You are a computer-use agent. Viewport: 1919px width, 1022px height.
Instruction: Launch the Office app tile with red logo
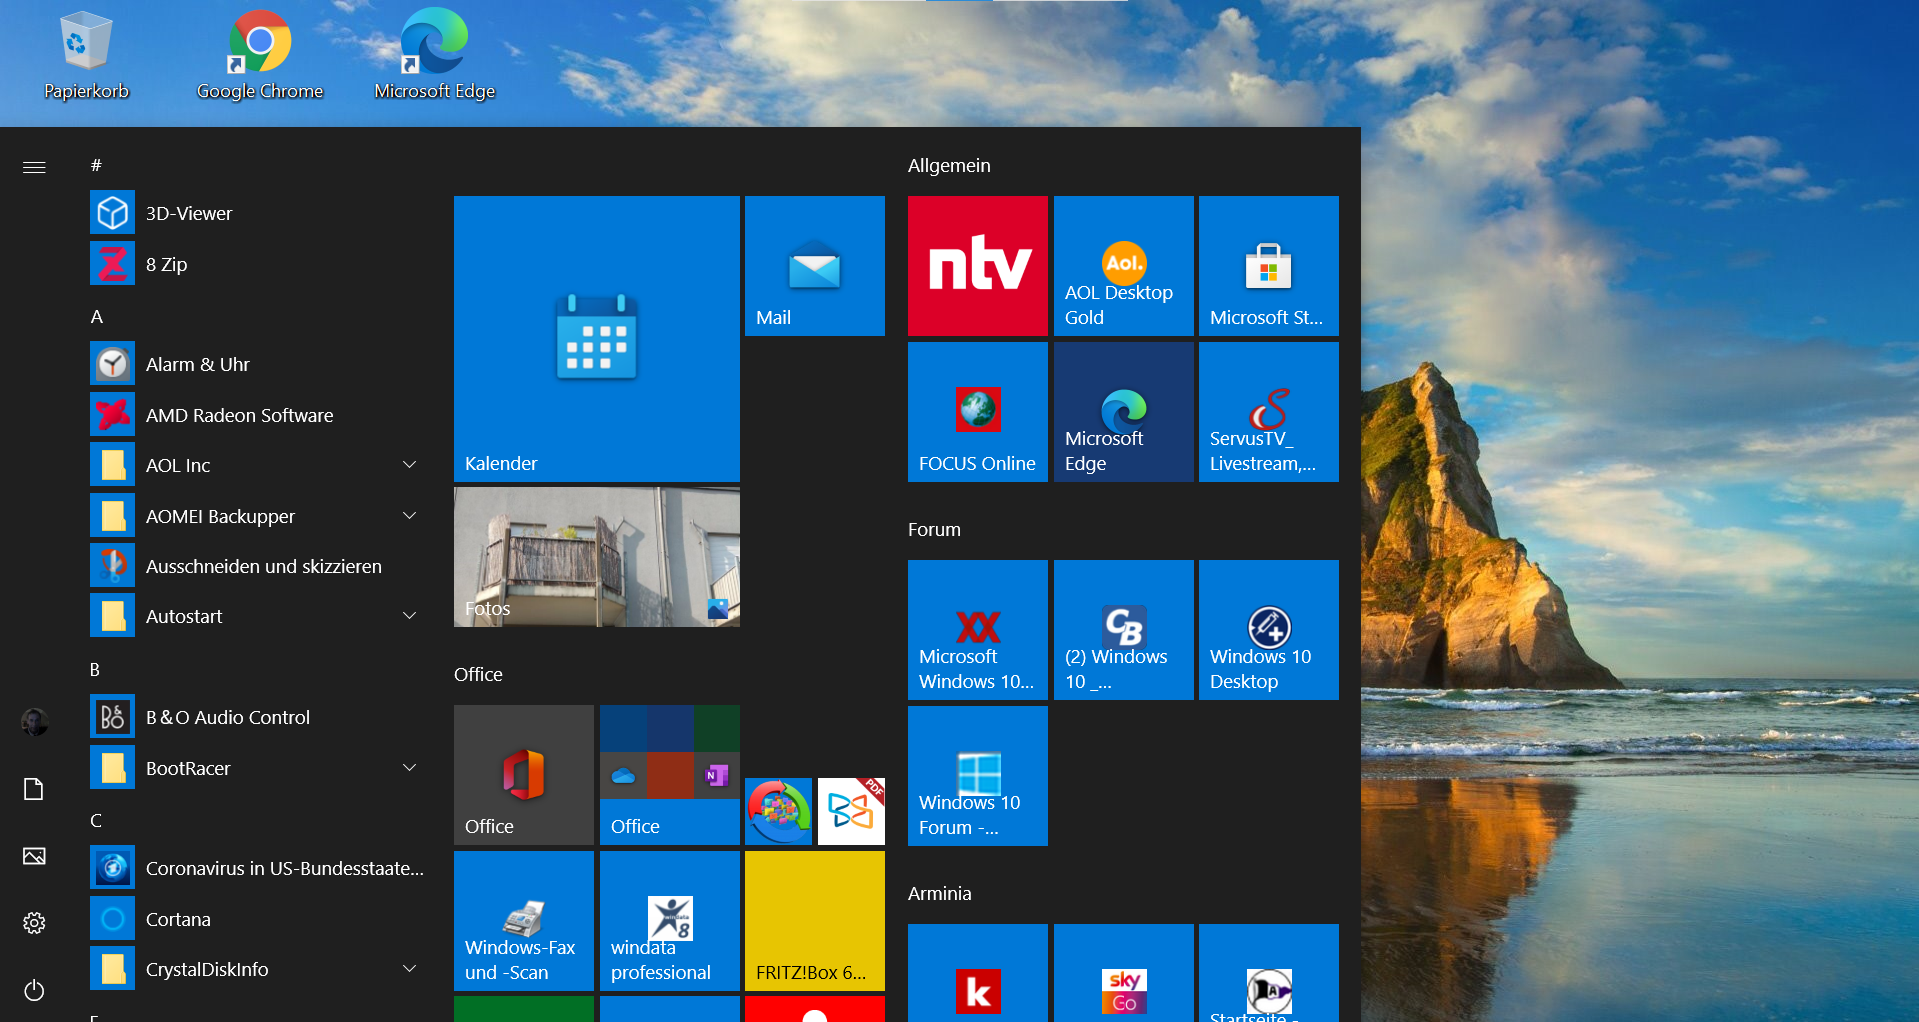coord(524,775)
